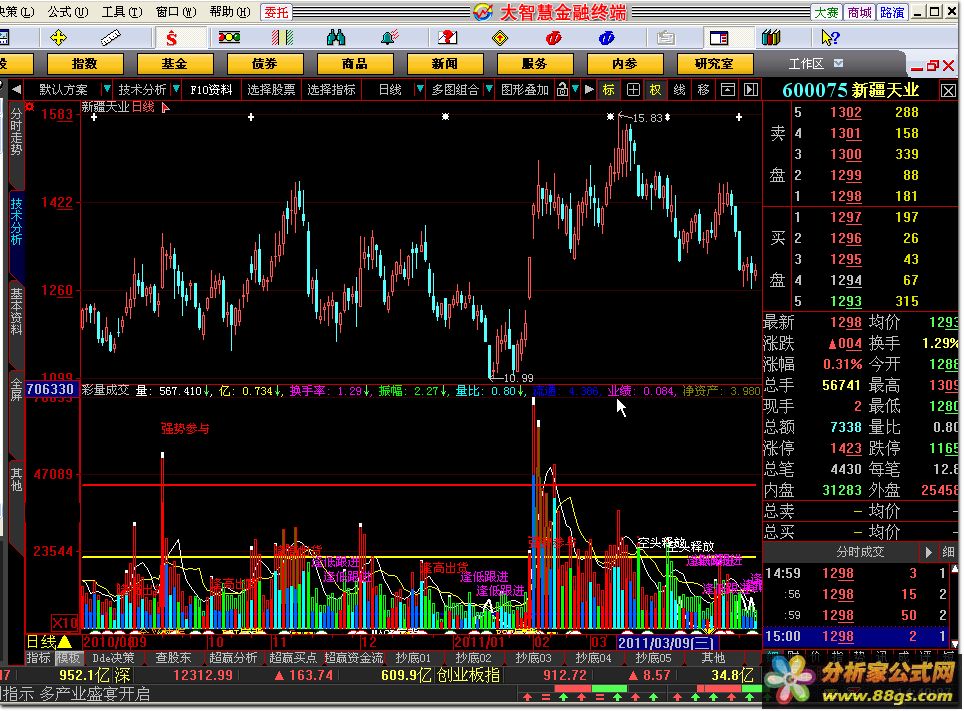Click 选择指标 in chart toolbar
964x711 pixels.
(331, 90)
